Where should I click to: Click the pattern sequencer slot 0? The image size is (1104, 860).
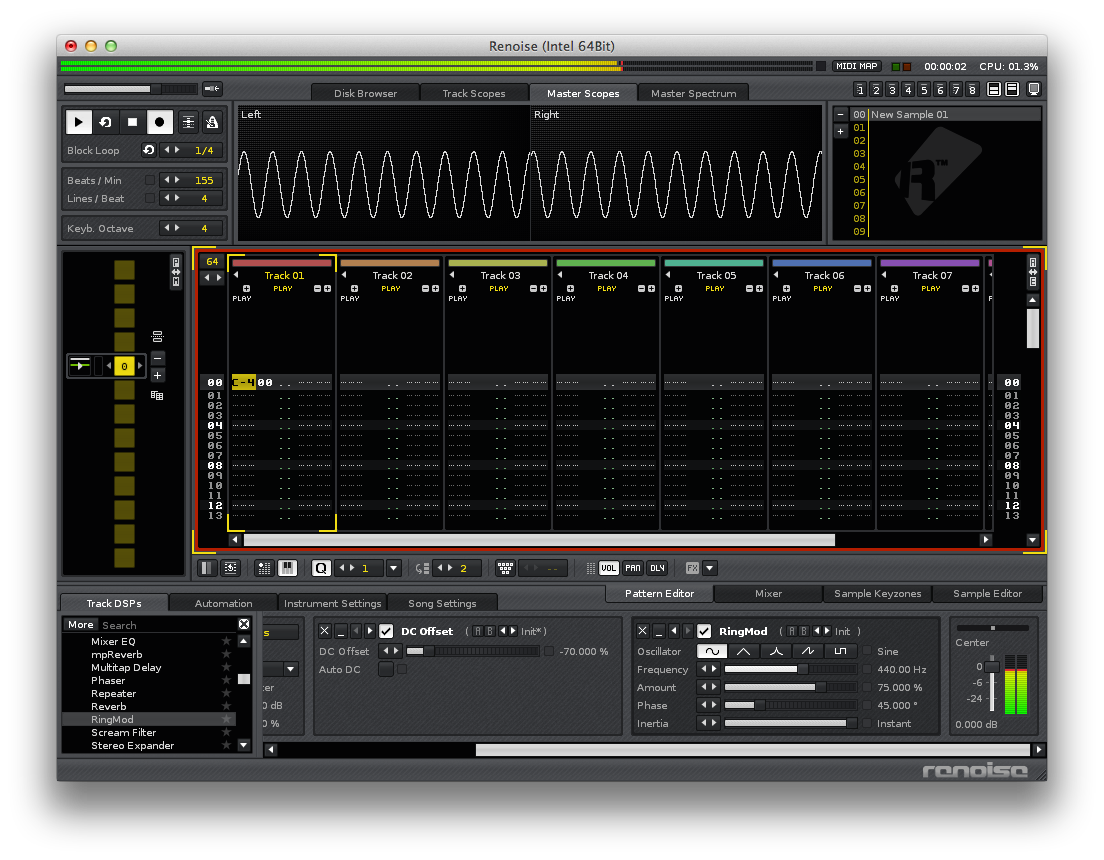[125, 366]
